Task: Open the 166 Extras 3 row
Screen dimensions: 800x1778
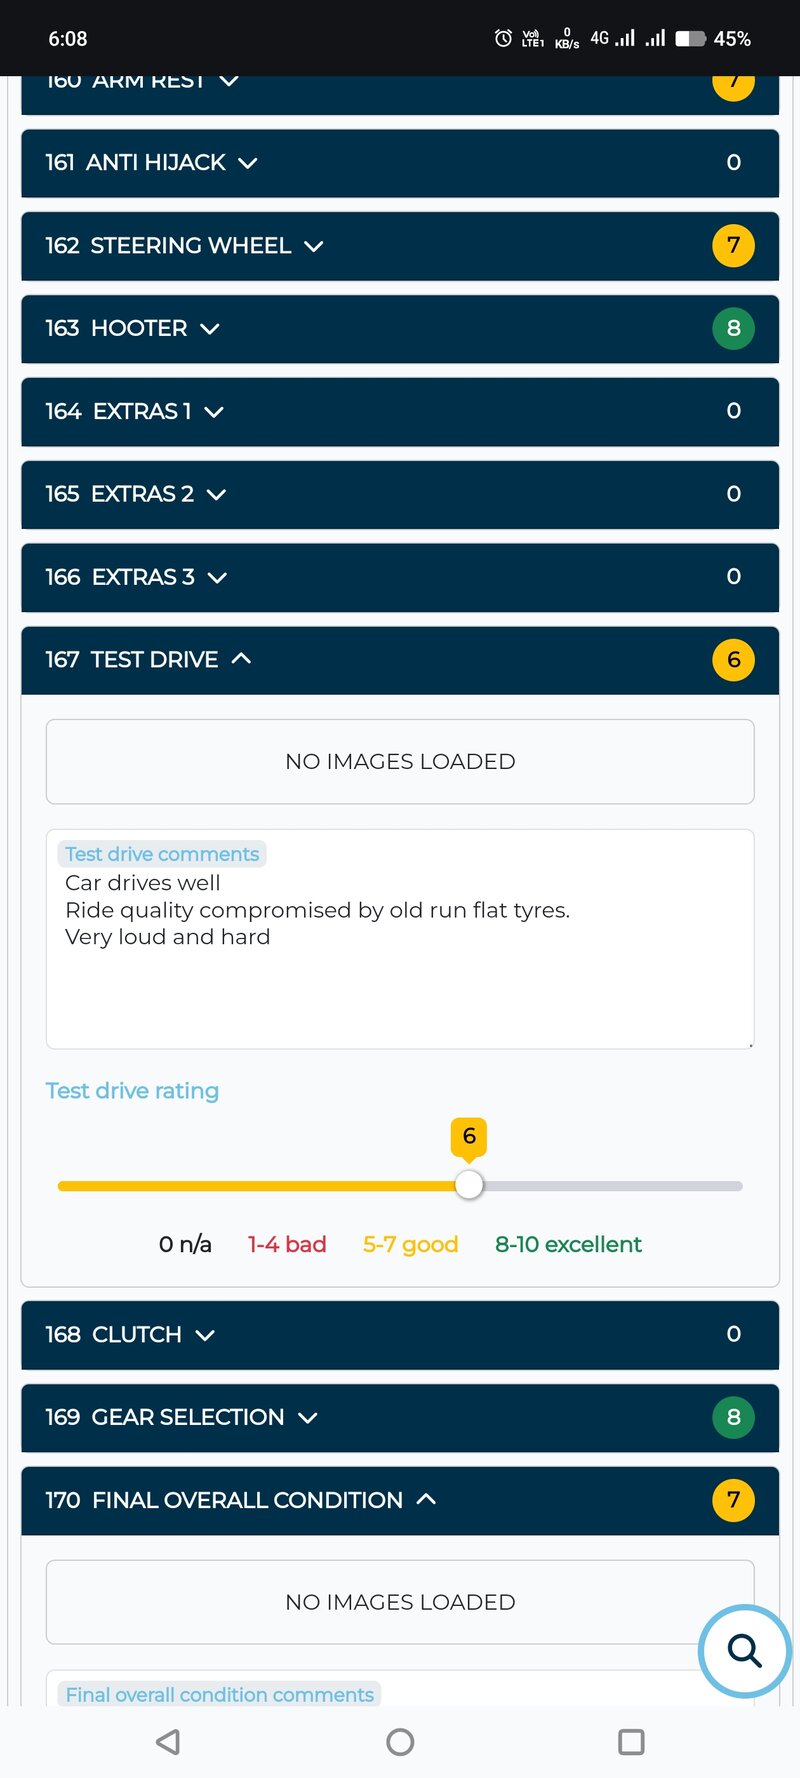Action: [x=400, y=577]
